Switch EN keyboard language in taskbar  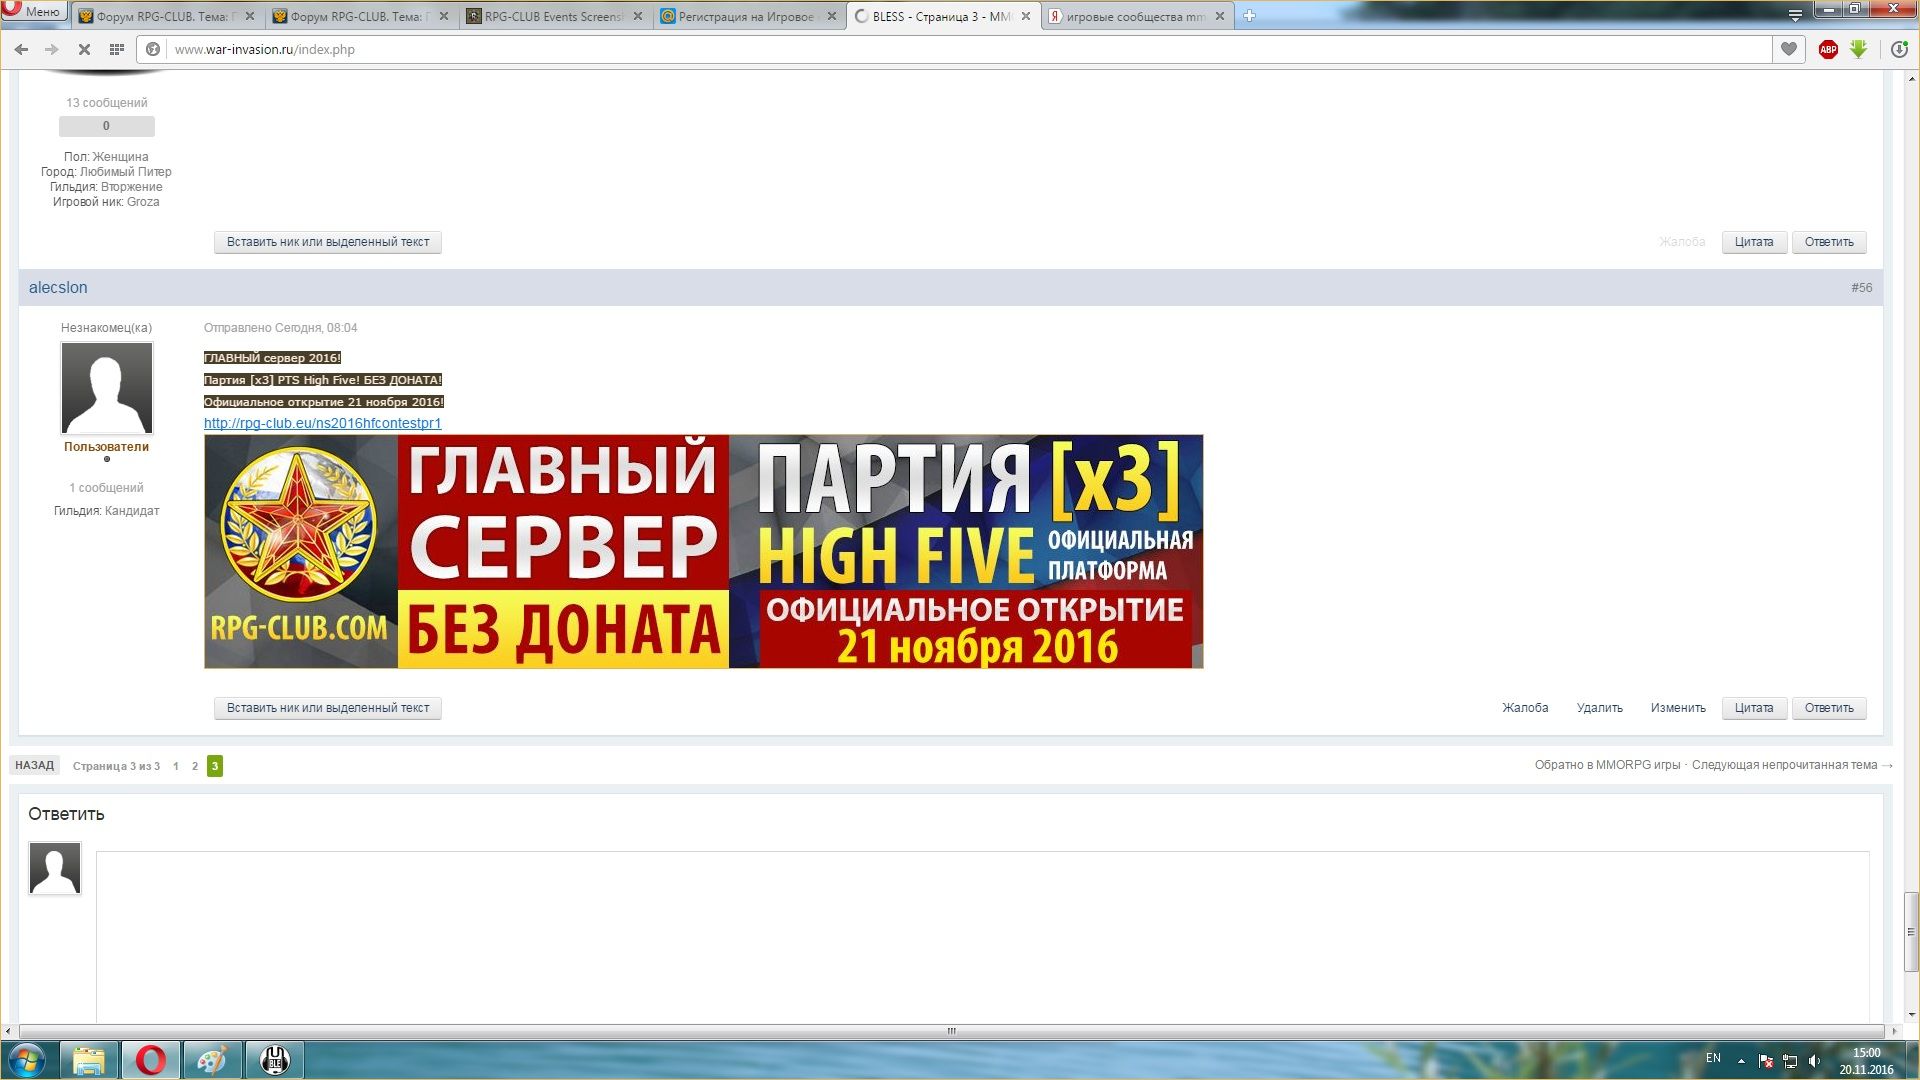(x=1713, y=1058)
